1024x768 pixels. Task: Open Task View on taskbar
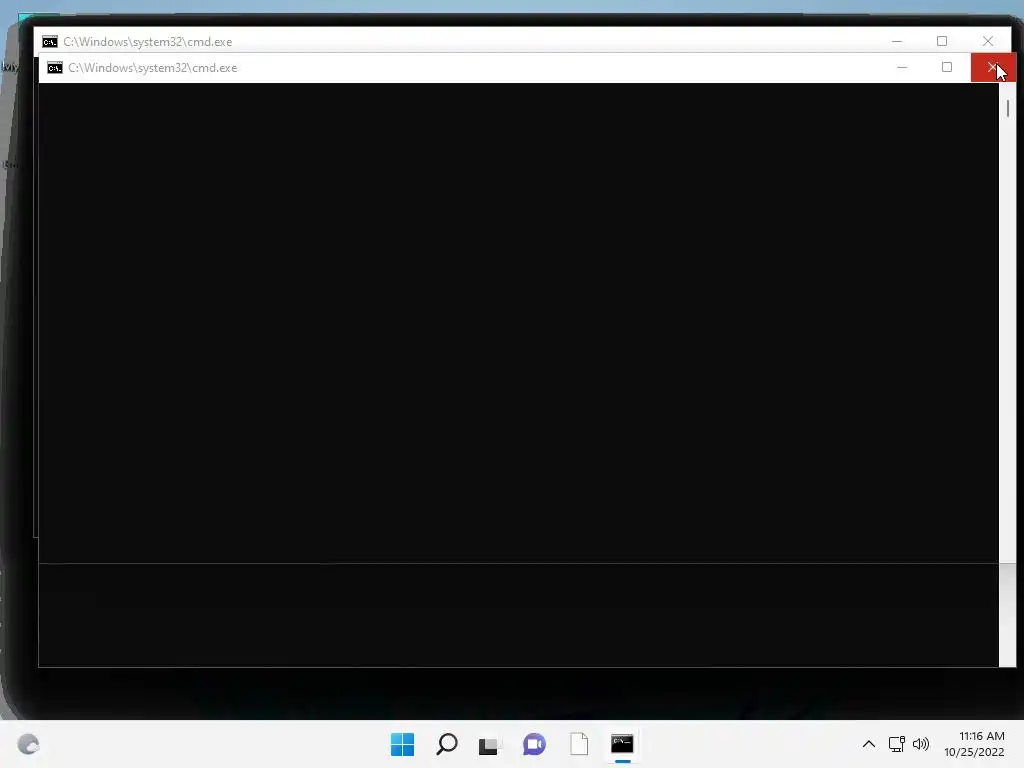[x=489, y=744]
